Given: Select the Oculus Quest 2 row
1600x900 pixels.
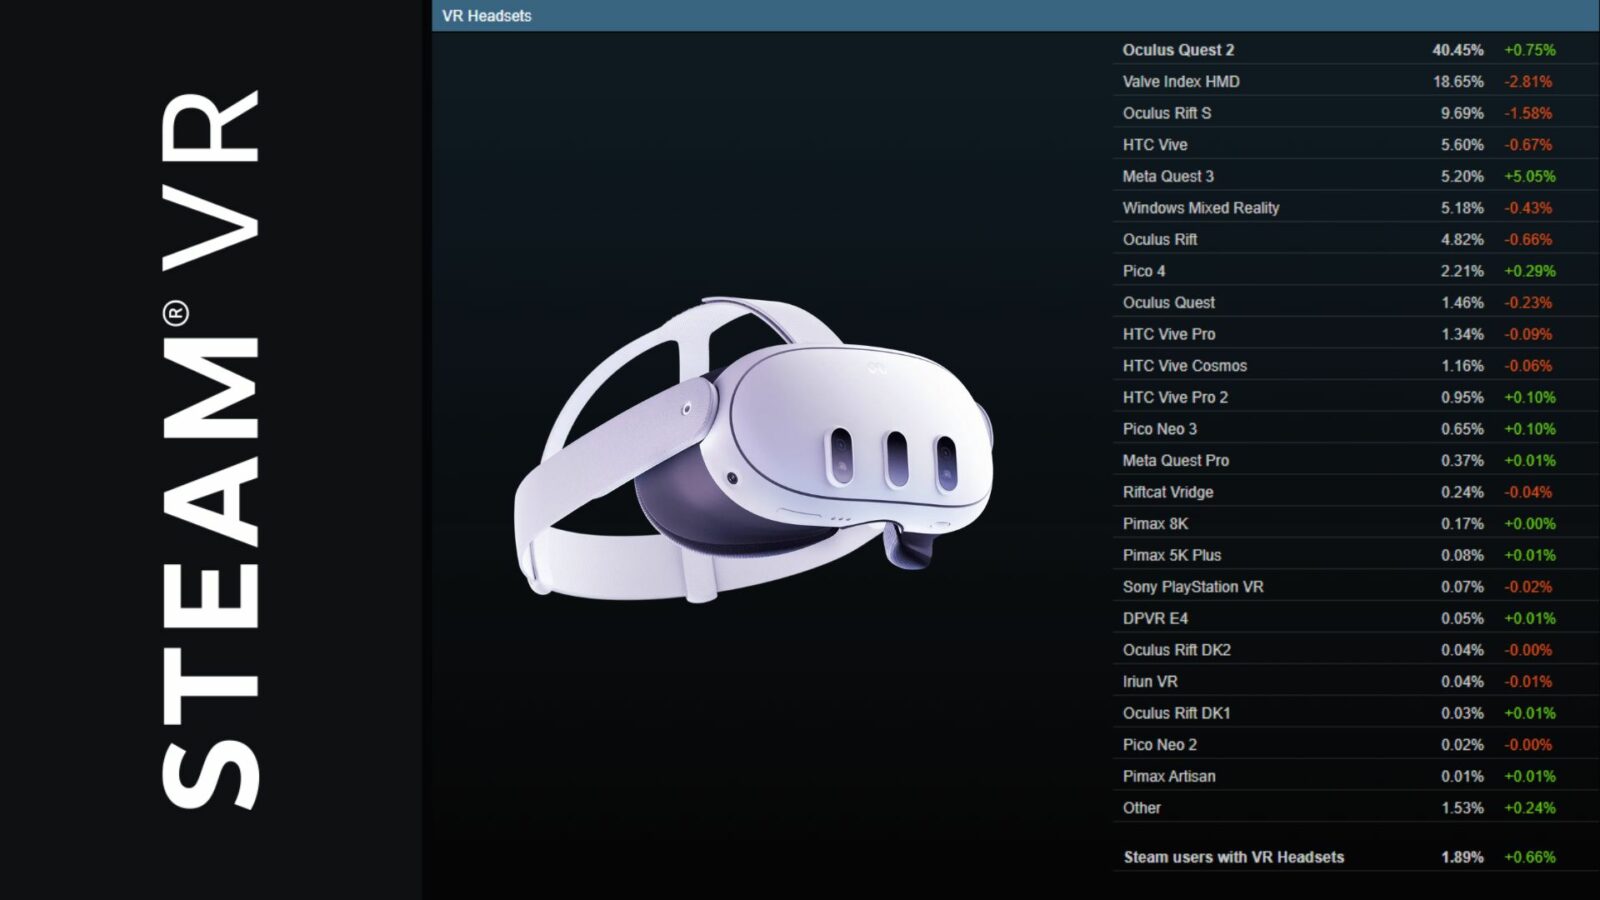Looking at the screenshot, I should [x=1178, y=50].
